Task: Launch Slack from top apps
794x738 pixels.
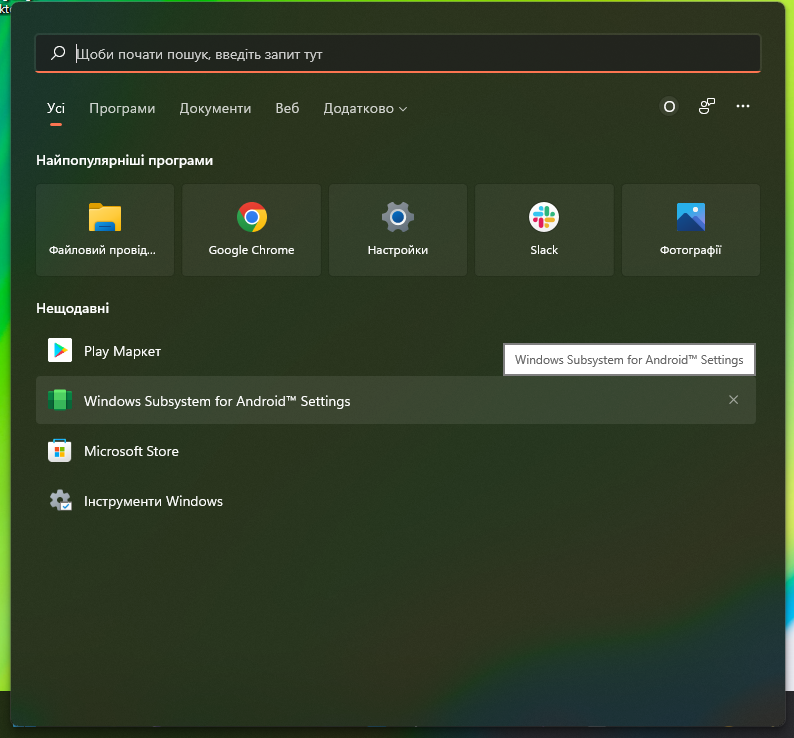Action: (544, 230)
